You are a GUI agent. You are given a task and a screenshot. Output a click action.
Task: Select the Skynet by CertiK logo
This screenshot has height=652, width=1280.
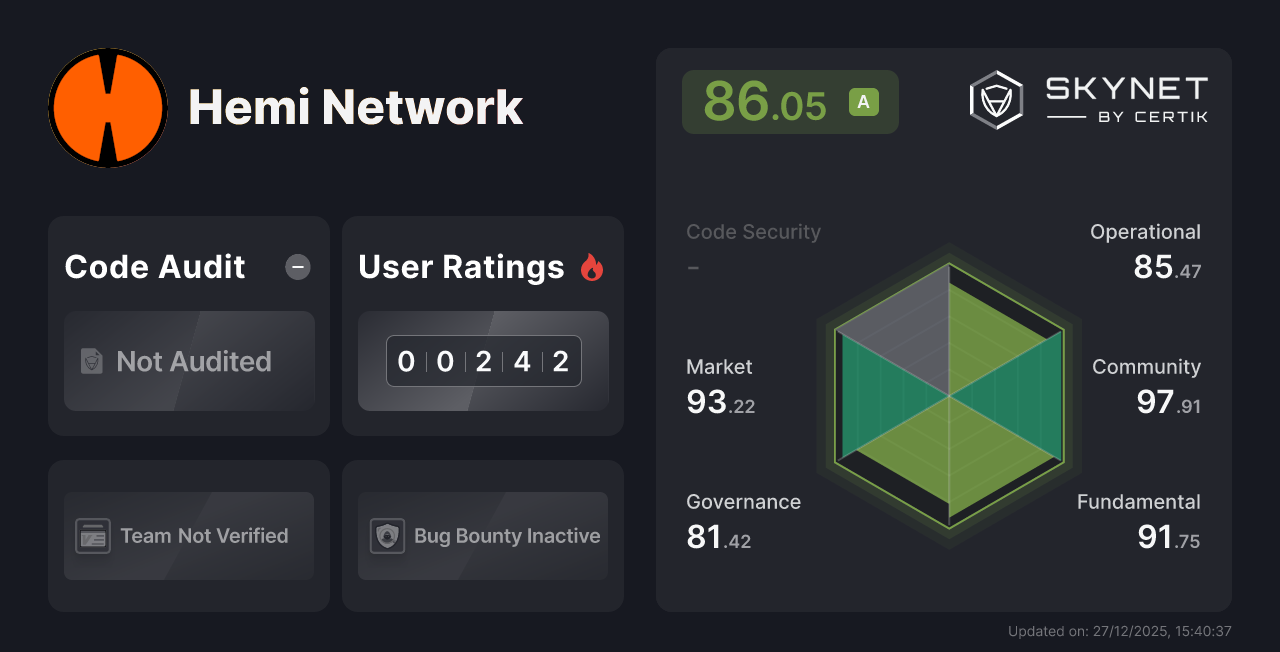click(1090, 98)
